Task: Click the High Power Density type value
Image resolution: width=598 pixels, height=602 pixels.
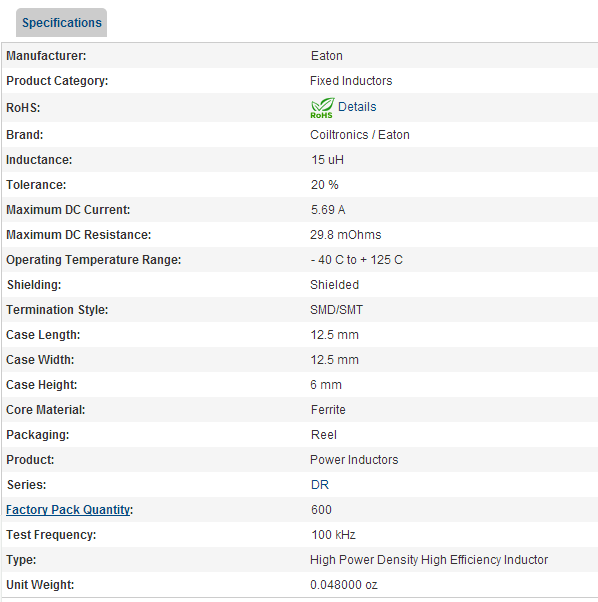Action: [429, 560]
